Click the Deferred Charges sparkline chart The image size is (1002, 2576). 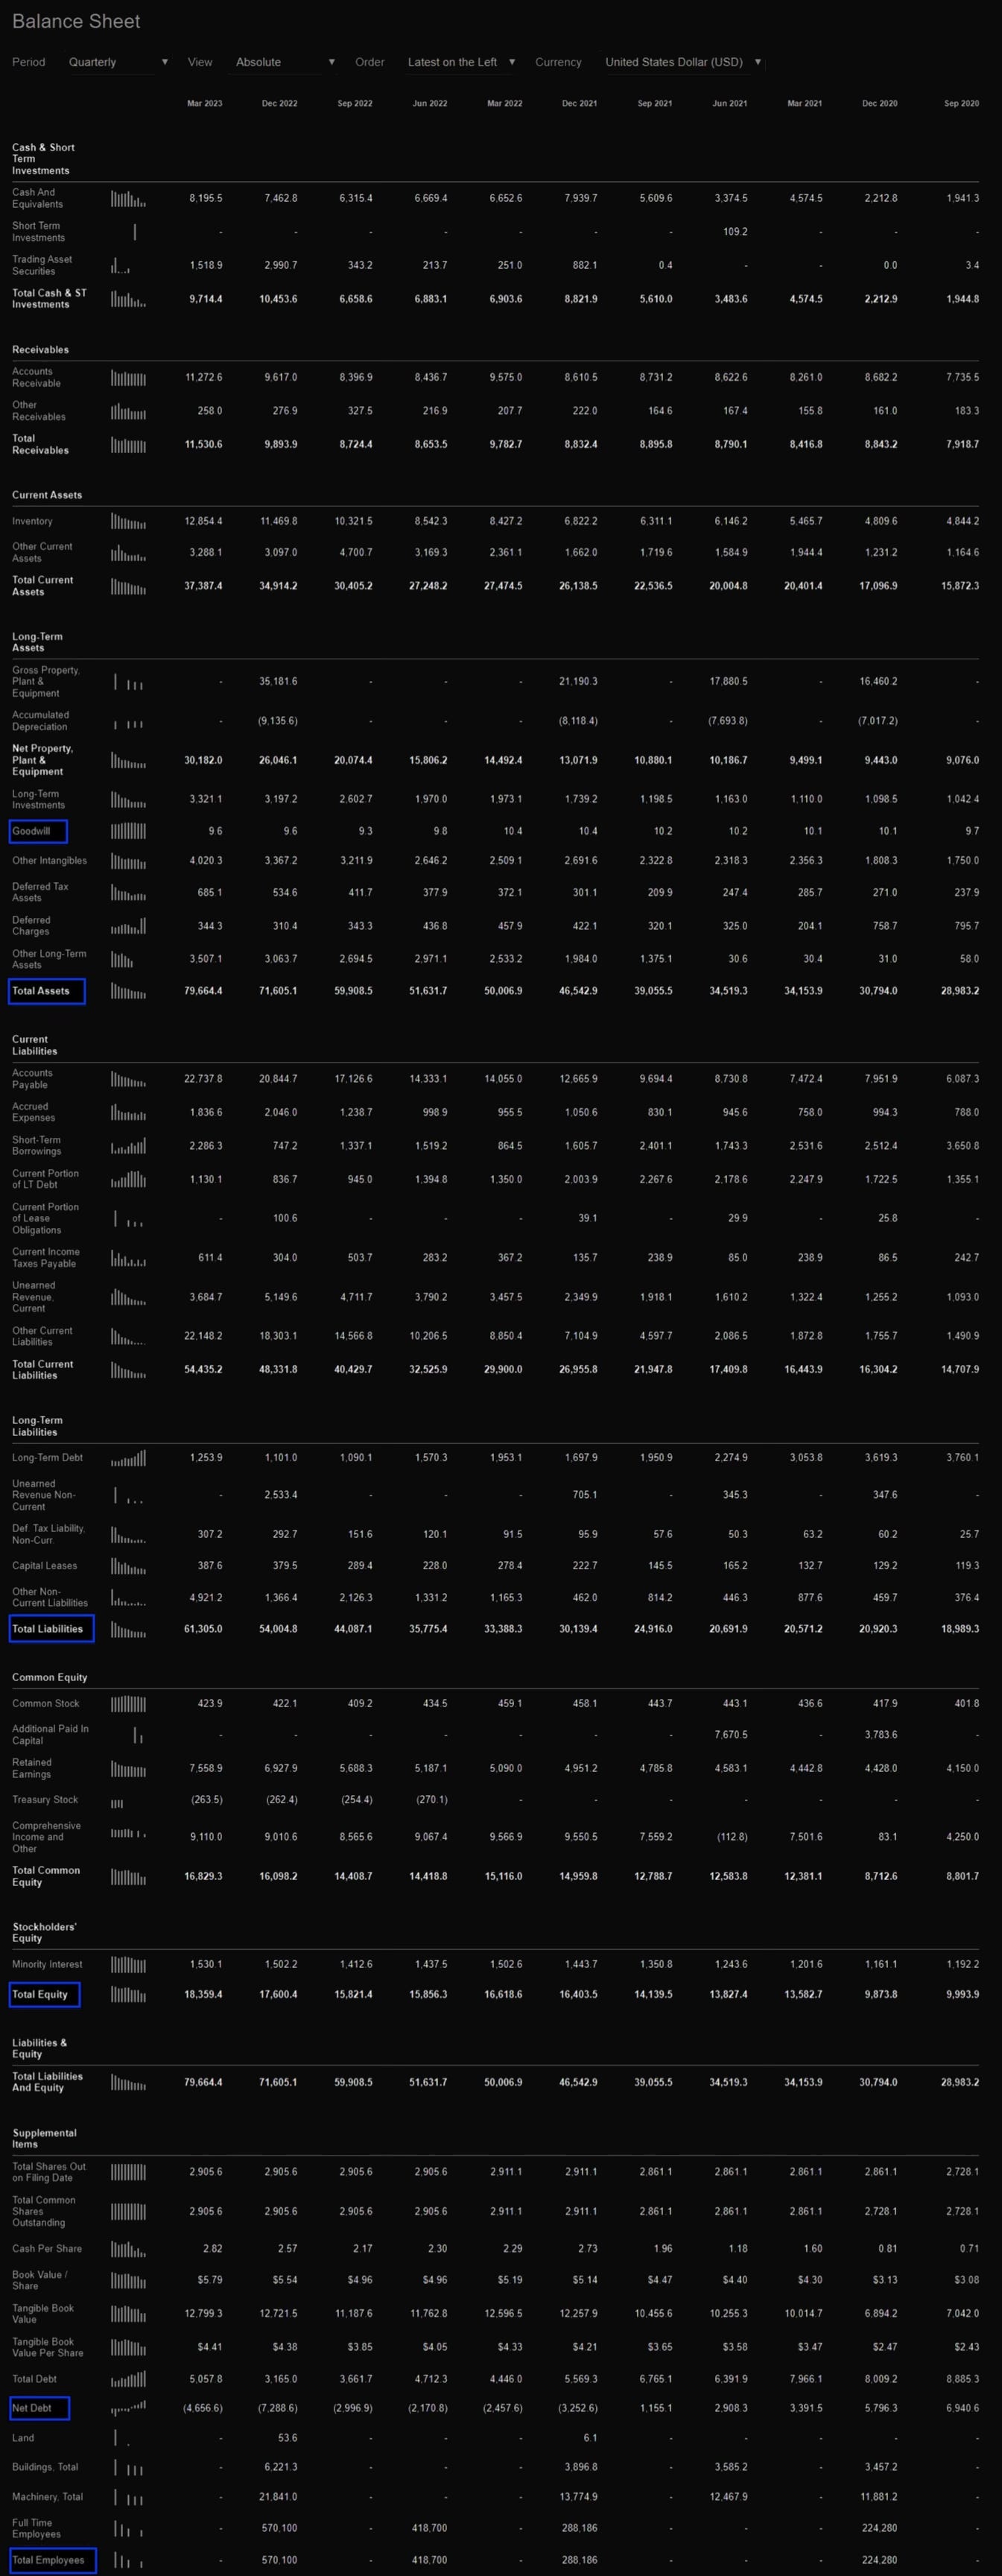128,926
